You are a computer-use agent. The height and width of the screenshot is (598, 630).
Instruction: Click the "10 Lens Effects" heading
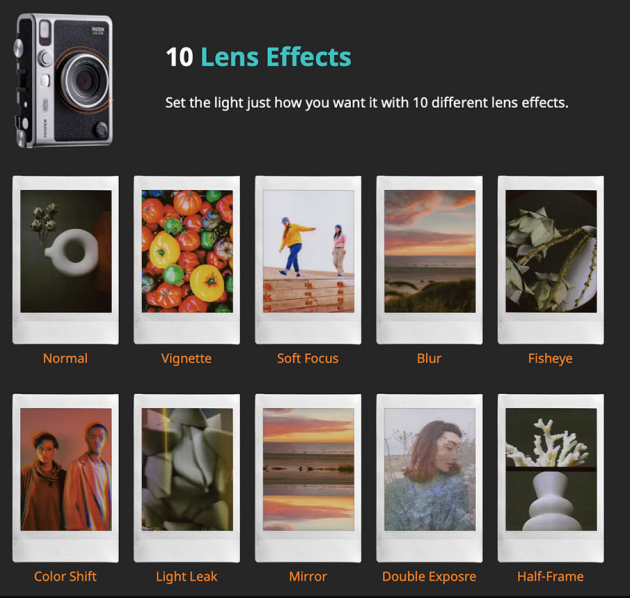click(258, 57)
